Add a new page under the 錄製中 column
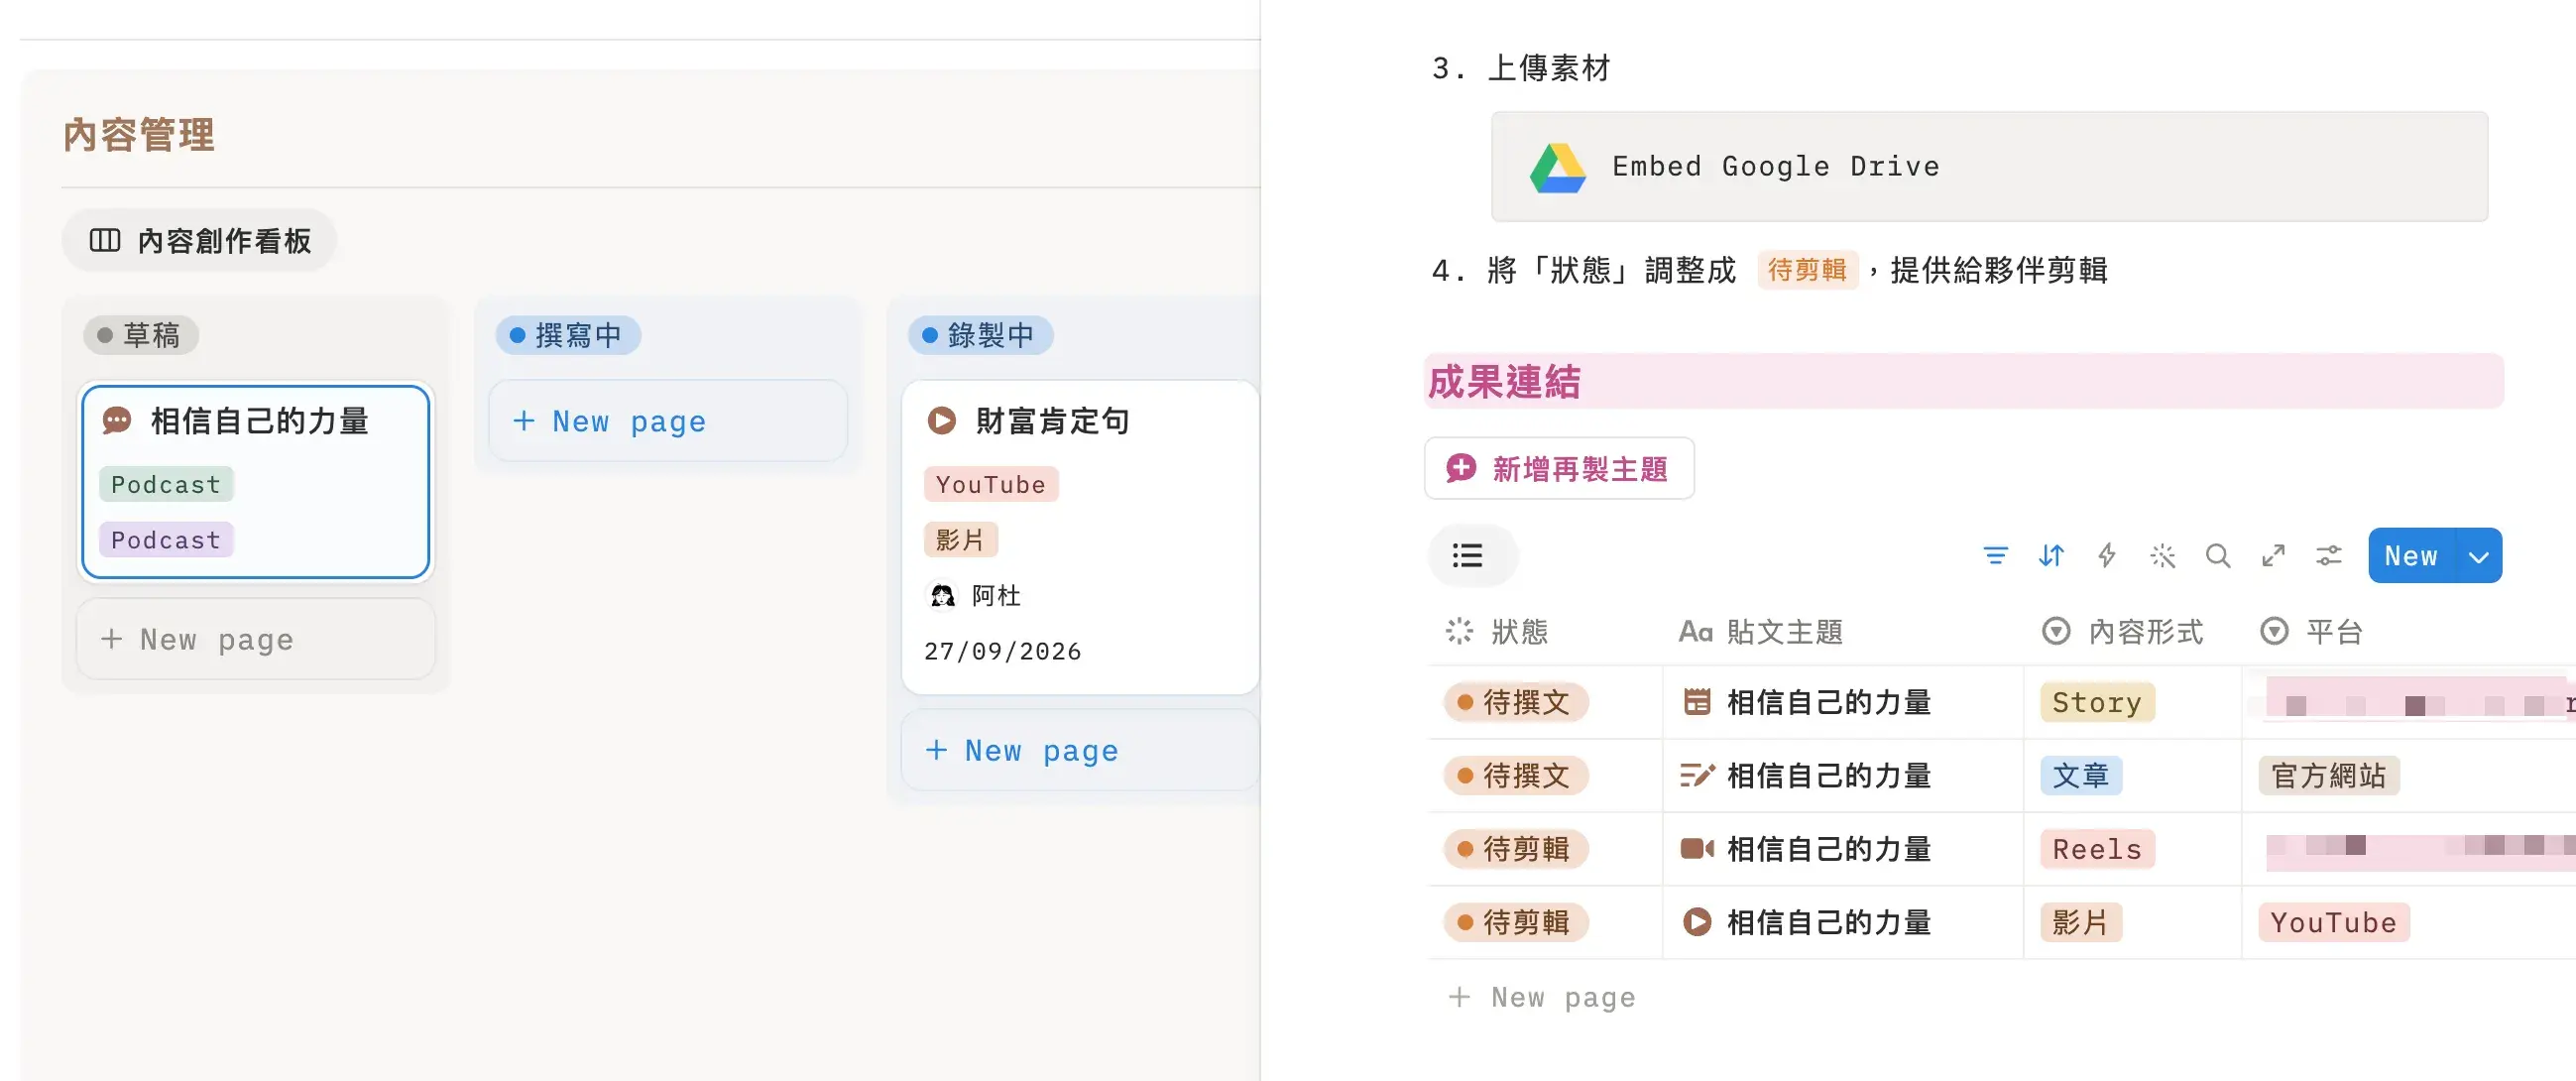 coord(1080,750)
